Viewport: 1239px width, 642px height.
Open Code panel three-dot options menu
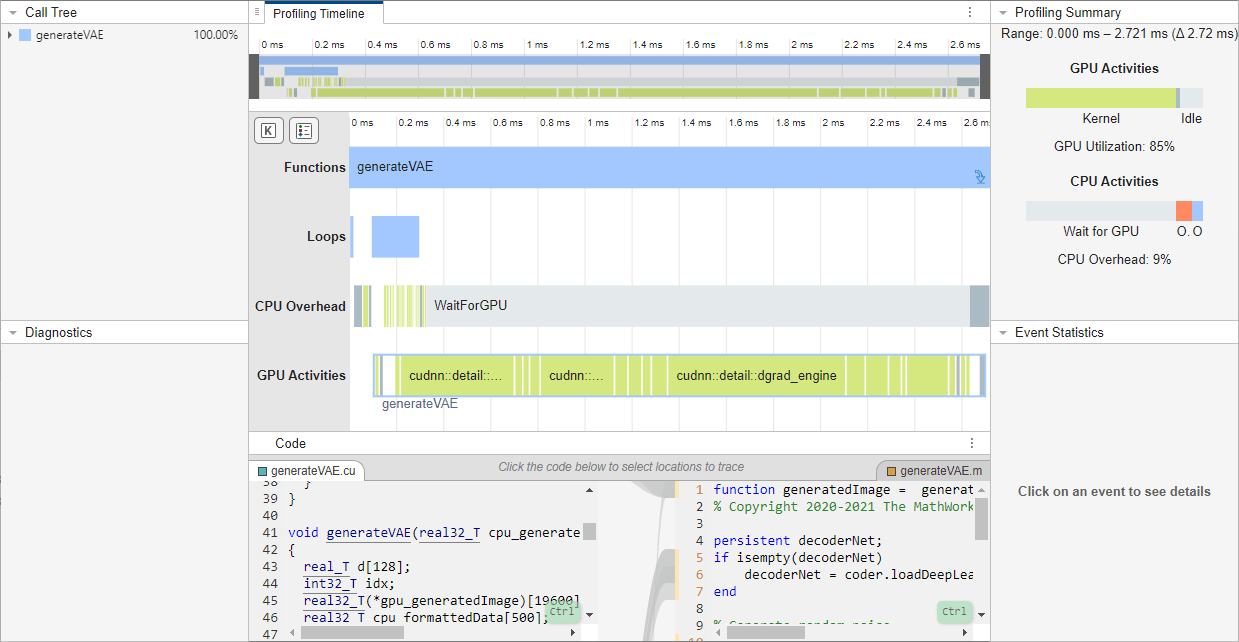(971, 443)
